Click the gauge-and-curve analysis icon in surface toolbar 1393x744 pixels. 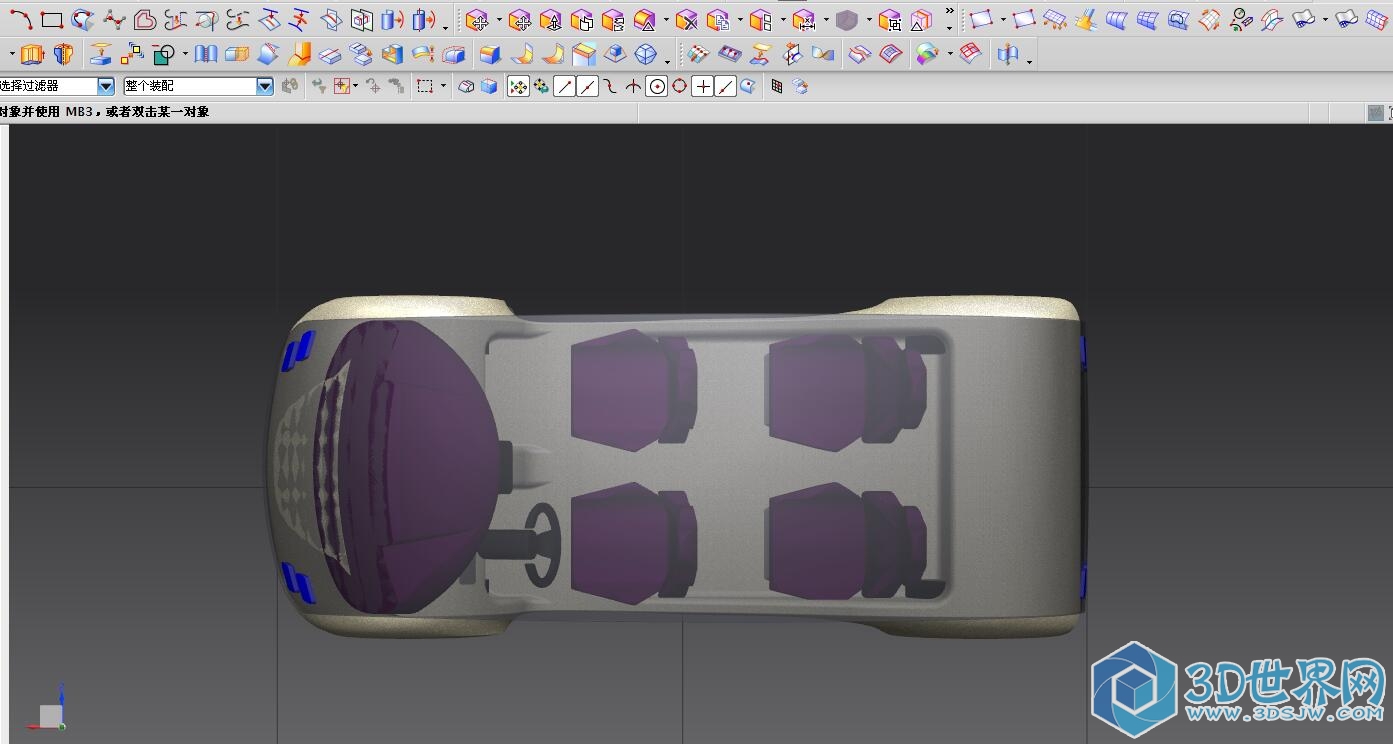pyautogui.click(x=1241, y=20)
